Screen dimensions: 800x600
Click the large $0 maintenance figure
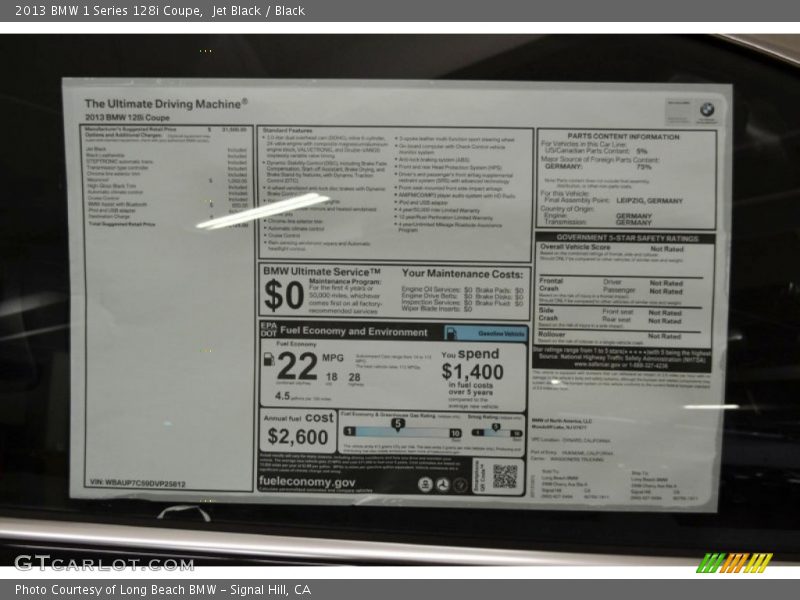click(284, 295)
